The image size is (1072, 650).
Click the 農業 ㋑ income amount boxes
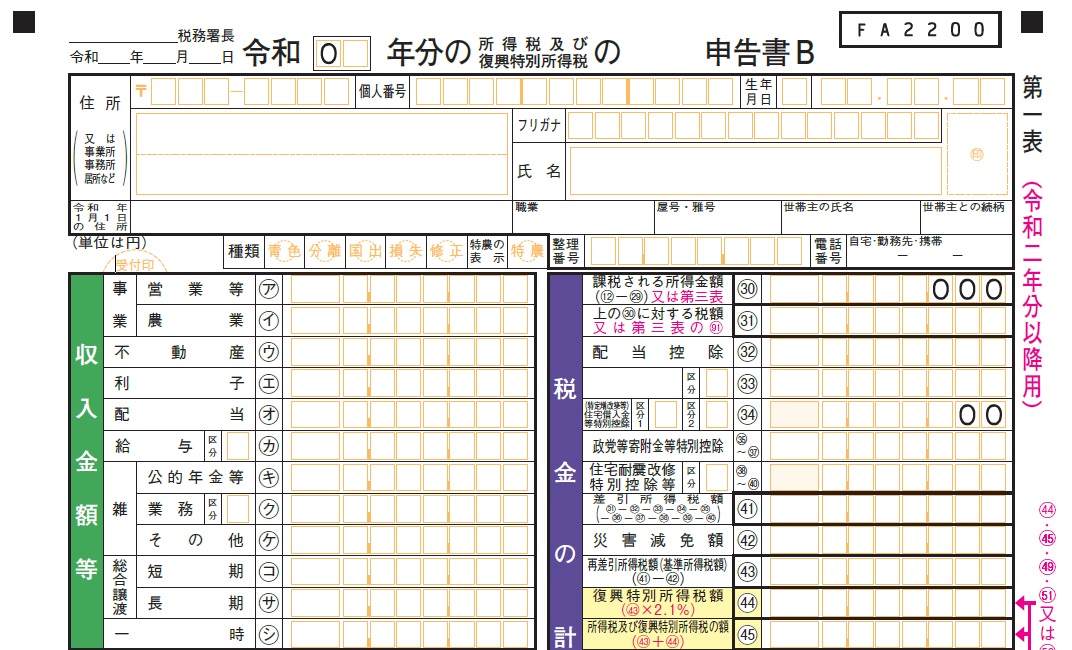pyautogui.click(x=410, y=321)
